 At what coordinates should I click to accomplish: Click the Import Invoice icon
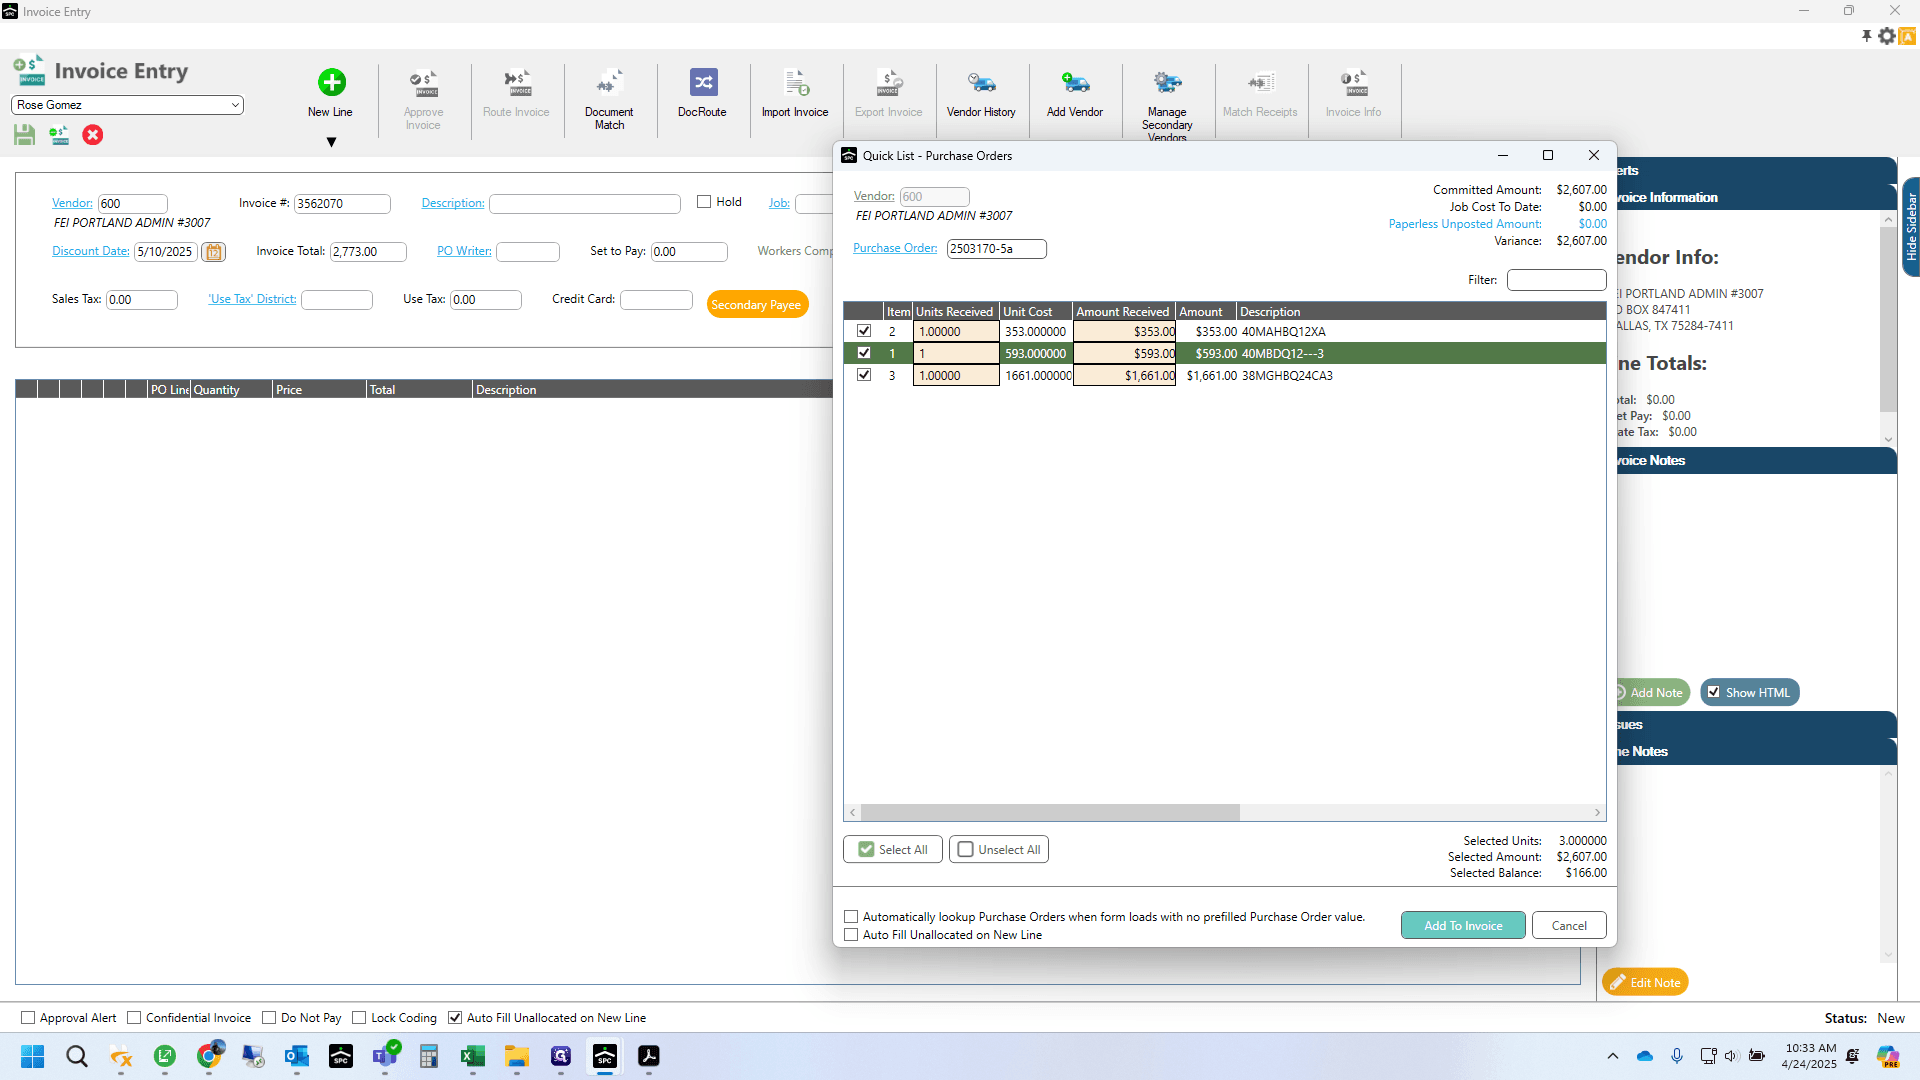(x=796, y=82)
